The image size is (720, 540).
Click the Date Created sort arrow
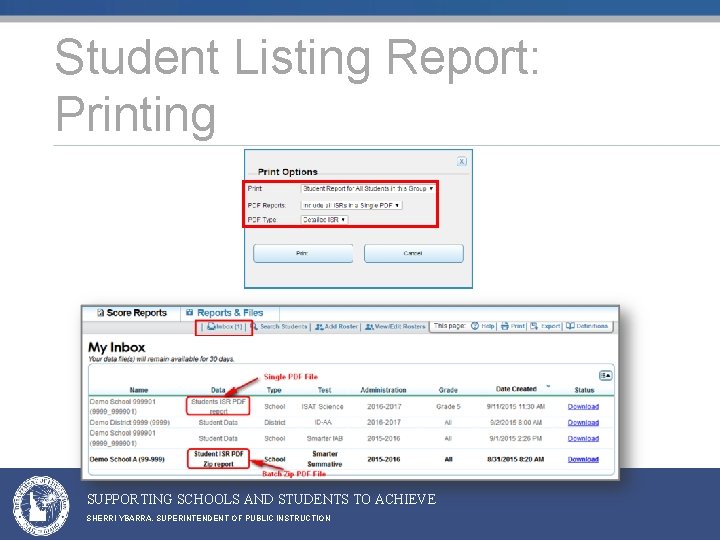(548, 387)
